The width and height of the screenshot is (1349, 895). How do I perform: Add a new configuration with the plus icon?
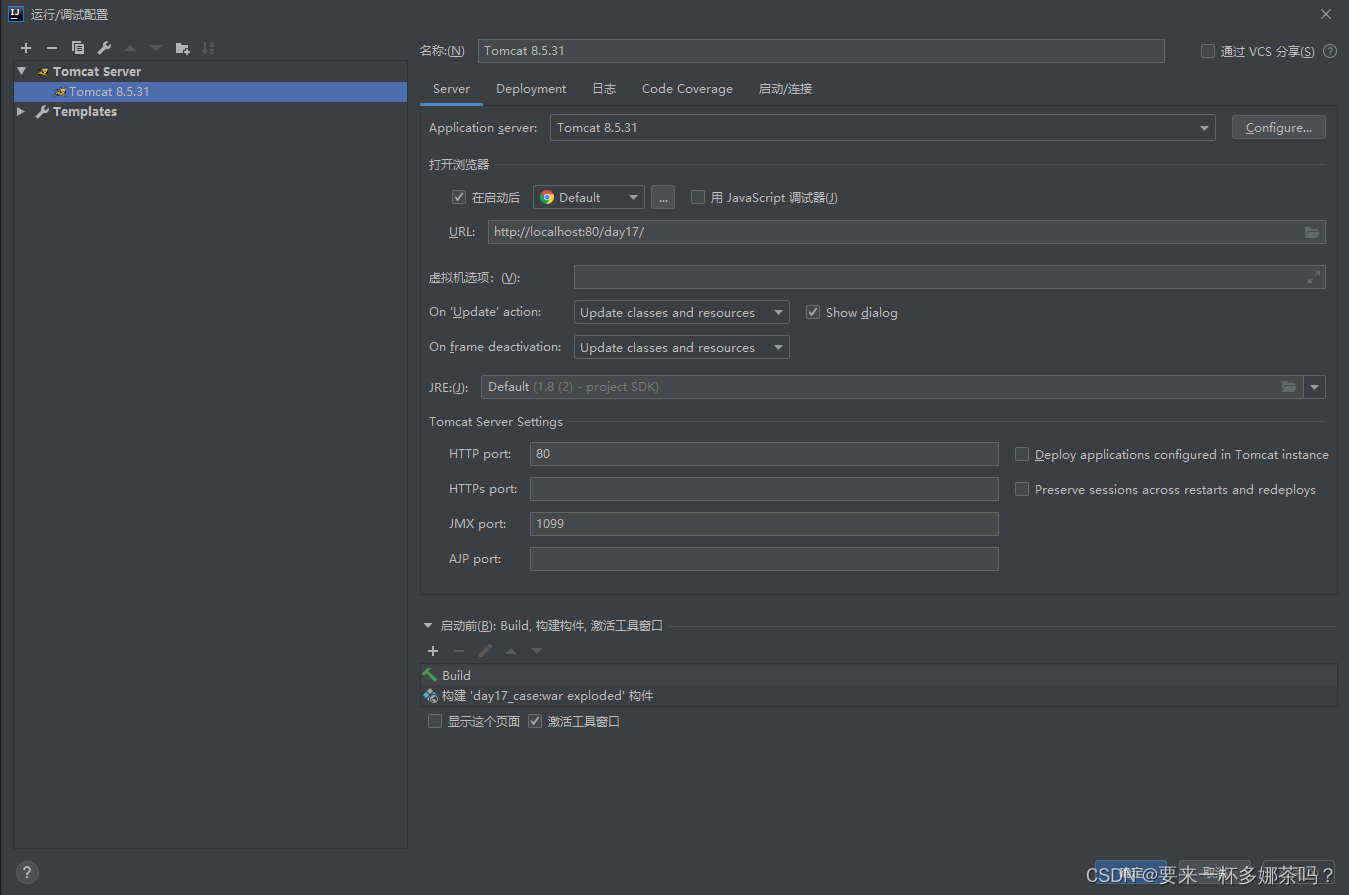click(26, 48)
